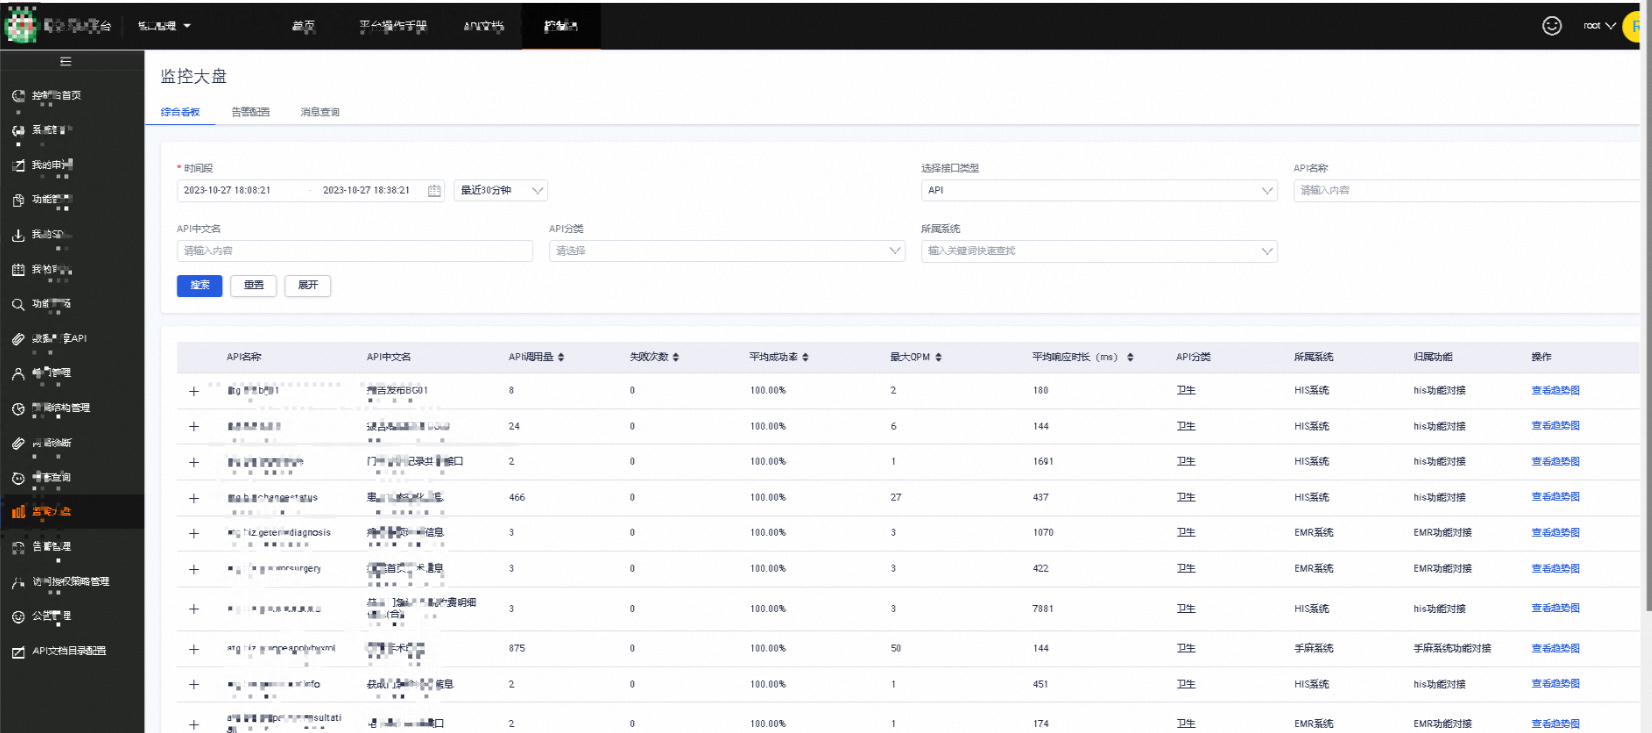Screen dimensions: 1652x733
Task: Click the 重置 button
Action: coord(254,286)
